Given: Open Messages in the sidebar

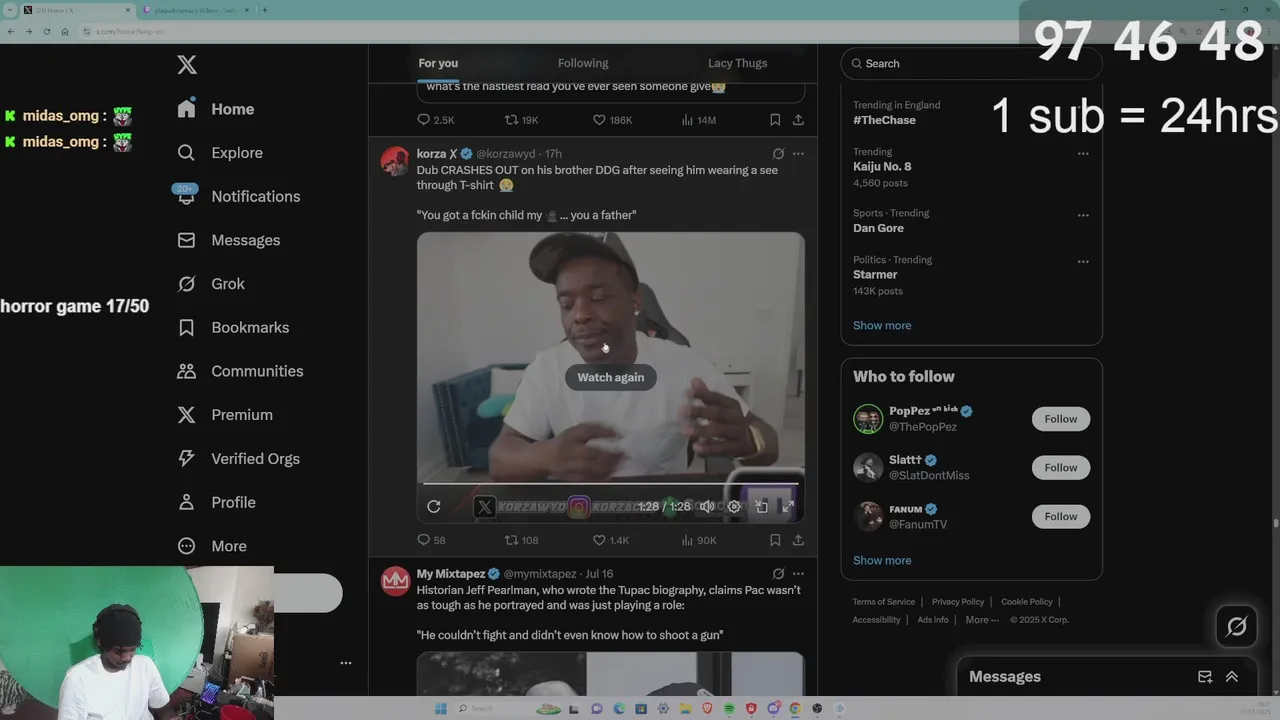Looking at the screenshot, I should coord(228,240).
